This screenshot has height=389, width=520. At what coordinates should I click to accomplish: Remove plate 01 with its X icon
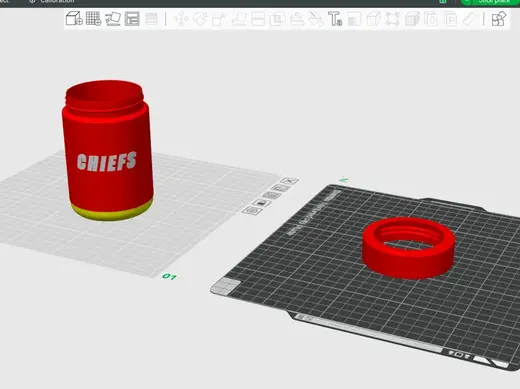[x=289, y=181]
